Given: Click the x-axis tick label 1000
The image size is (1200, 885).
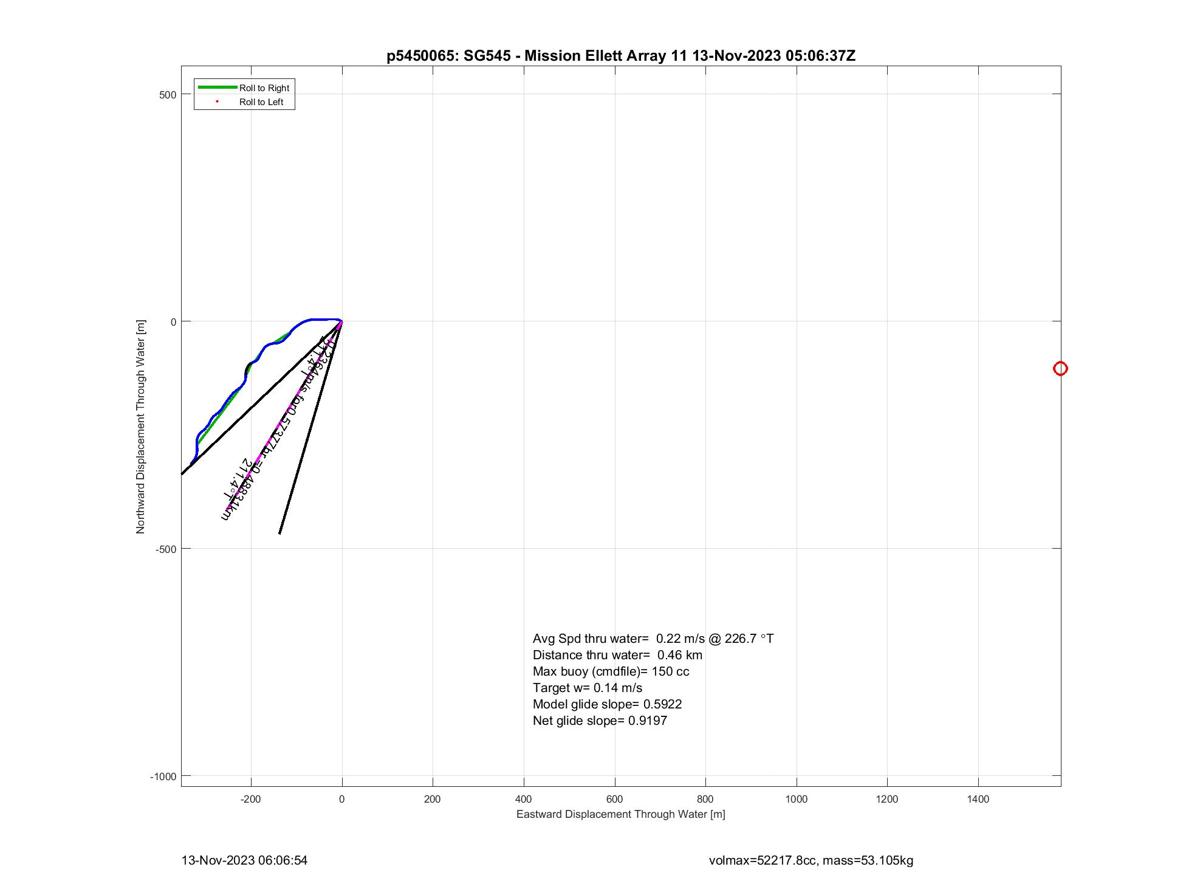Looking at the screenshot, I should tap(797, 799).
